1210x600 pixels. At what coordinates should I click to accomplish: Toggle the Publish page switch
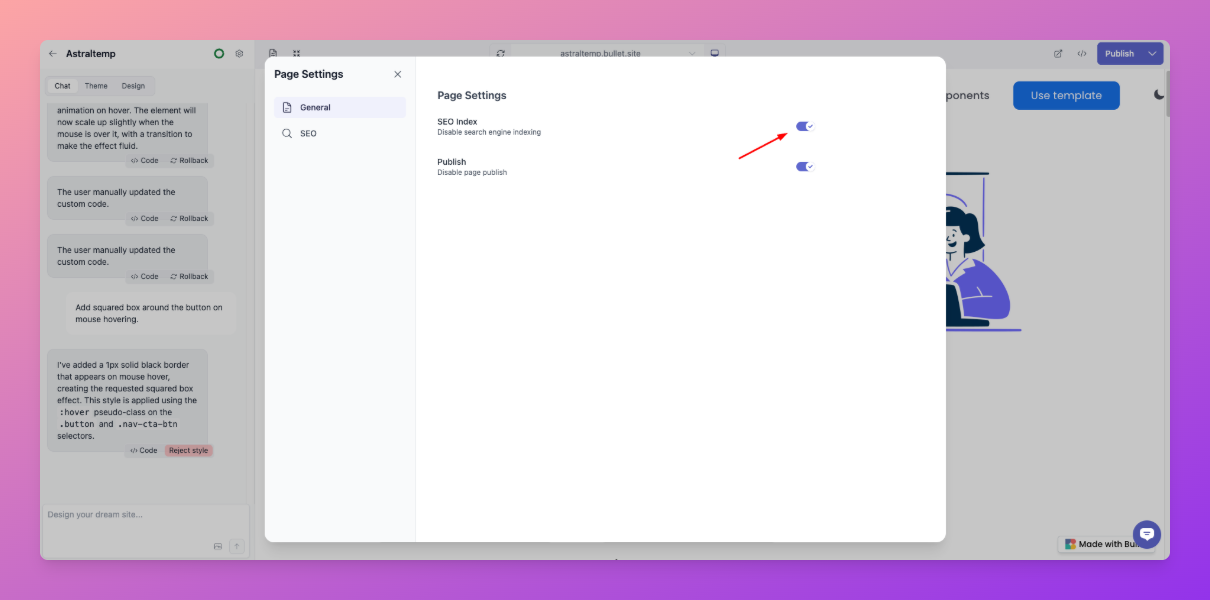coord(805,167)
